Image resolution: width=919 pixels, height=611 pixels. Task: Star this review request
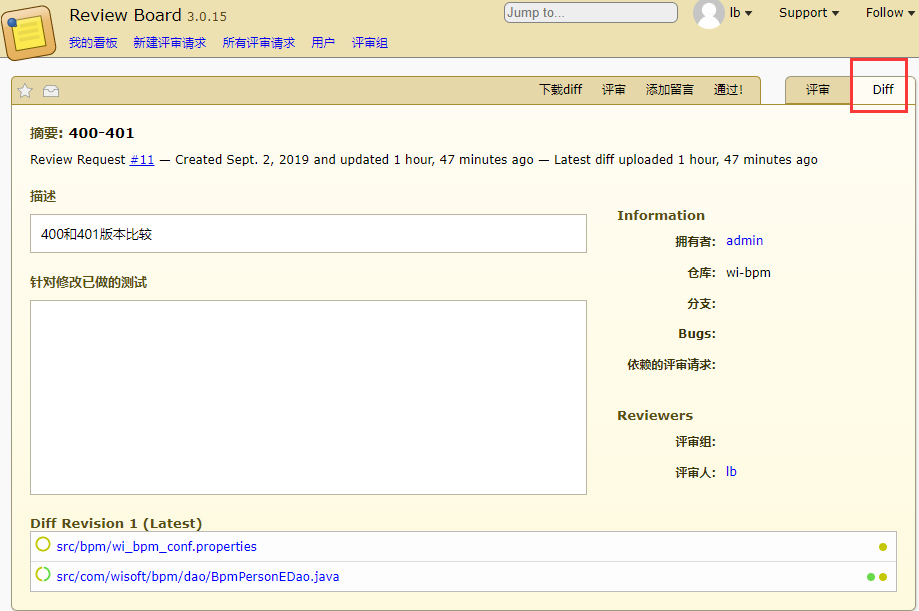click(x=25, y=91)
